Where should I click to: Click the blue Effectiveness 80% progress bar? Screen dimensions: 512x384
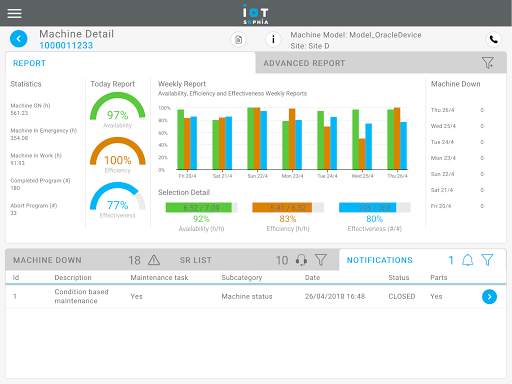tap(375, 207)
